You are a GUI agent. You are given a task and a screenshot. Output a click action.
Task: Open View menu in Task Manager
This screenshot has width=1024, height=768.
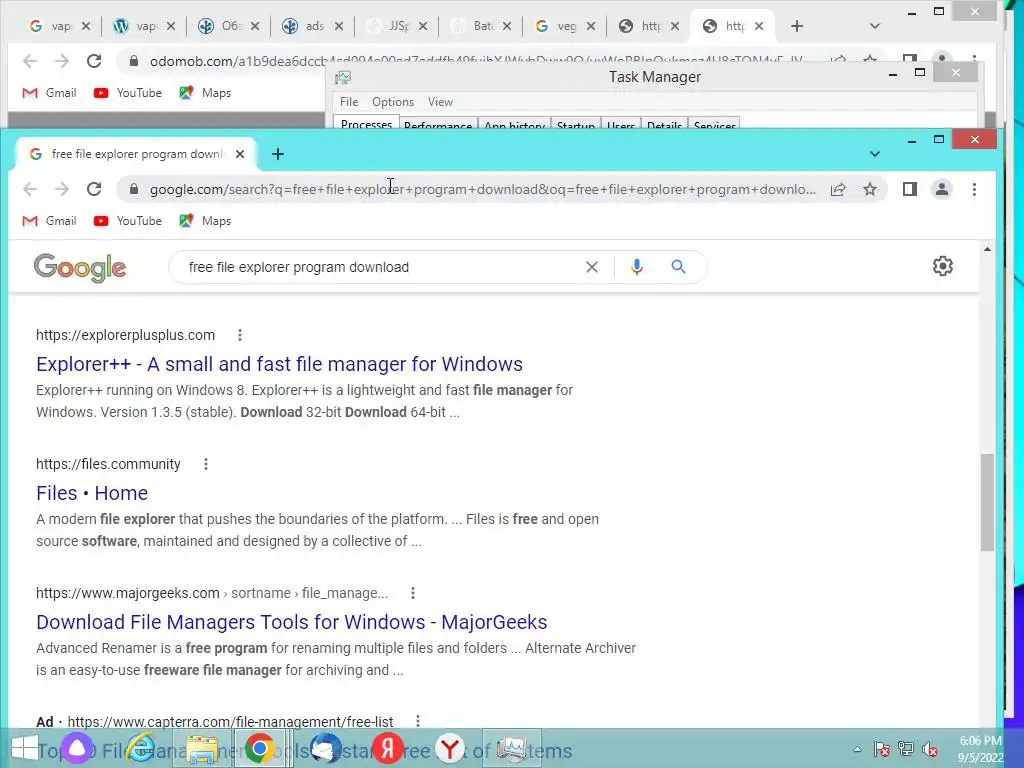tap(440, 102)
